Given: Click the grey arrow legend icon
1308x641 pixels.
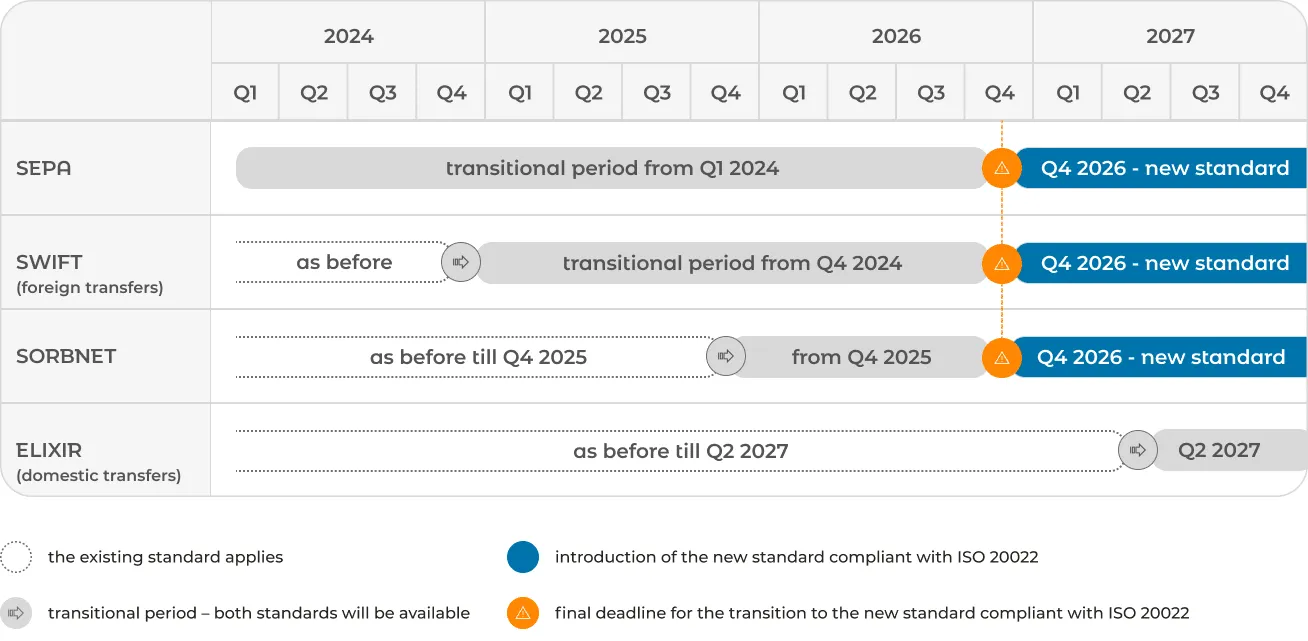Looking at the screenshot, I should [x=16, y=613].
